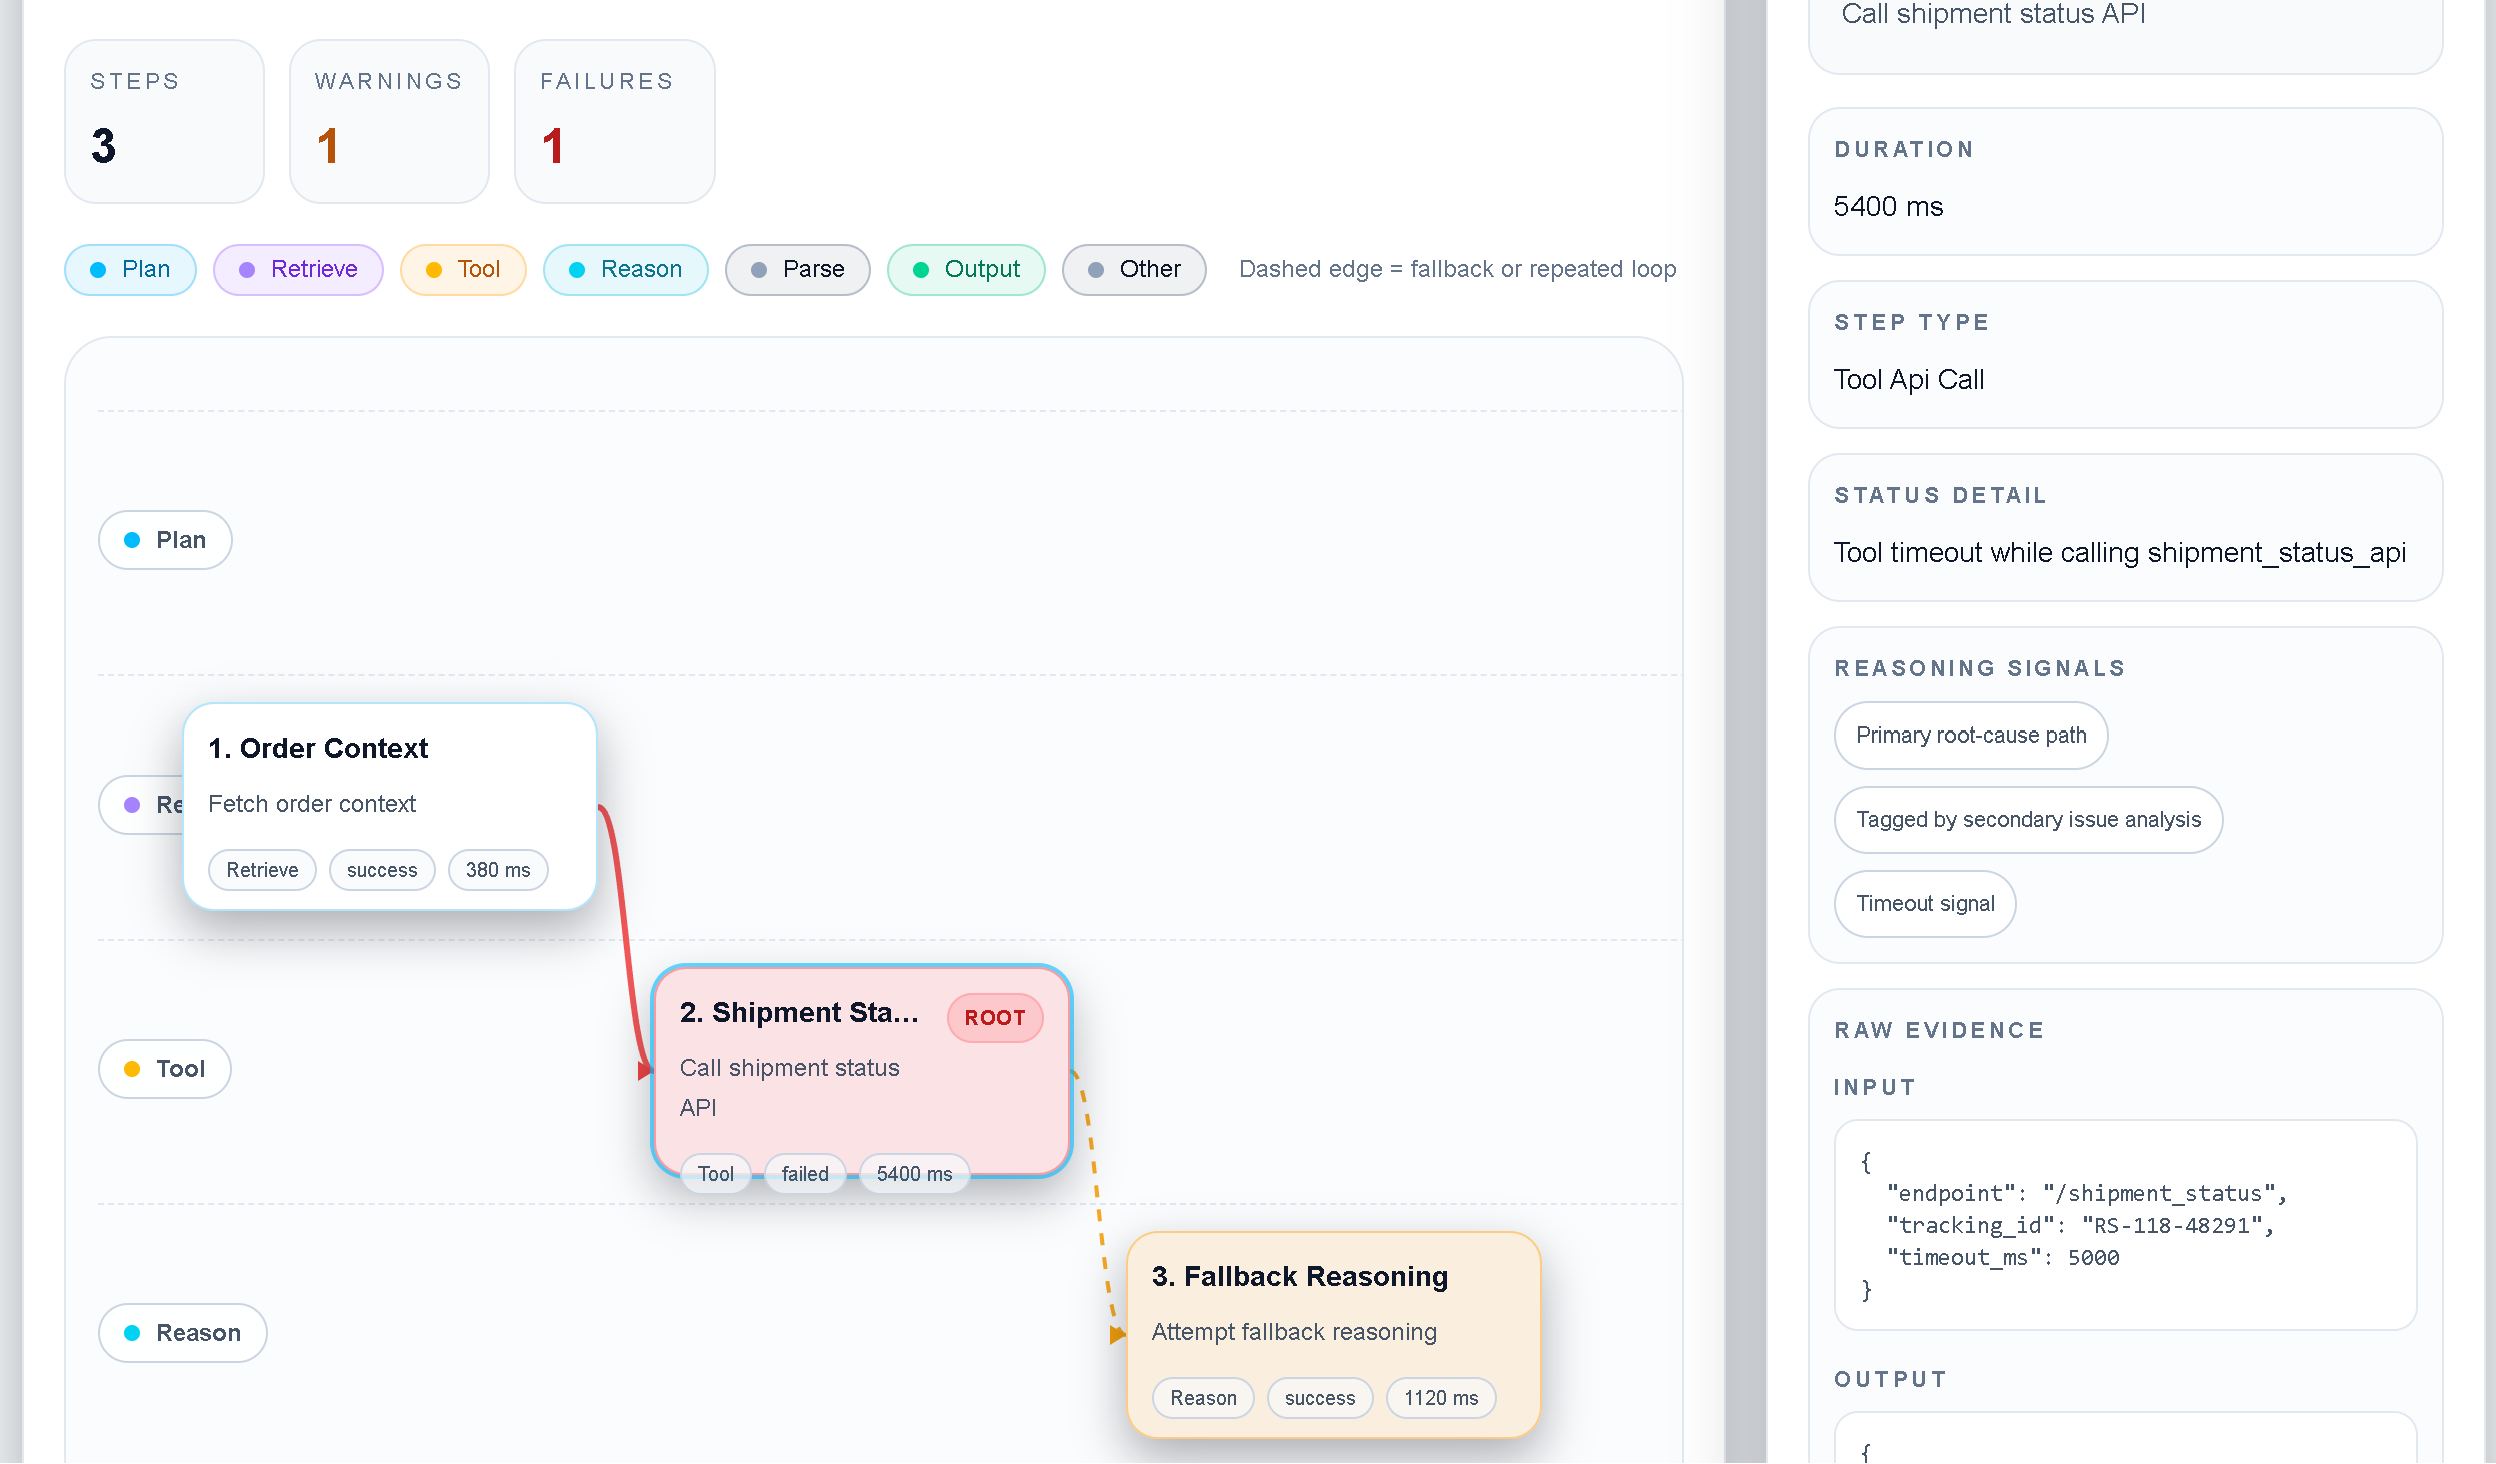The image size is (2496, 1464).
Task: Toggle the Output legend filter chip
Action: [x=966, y=269]
